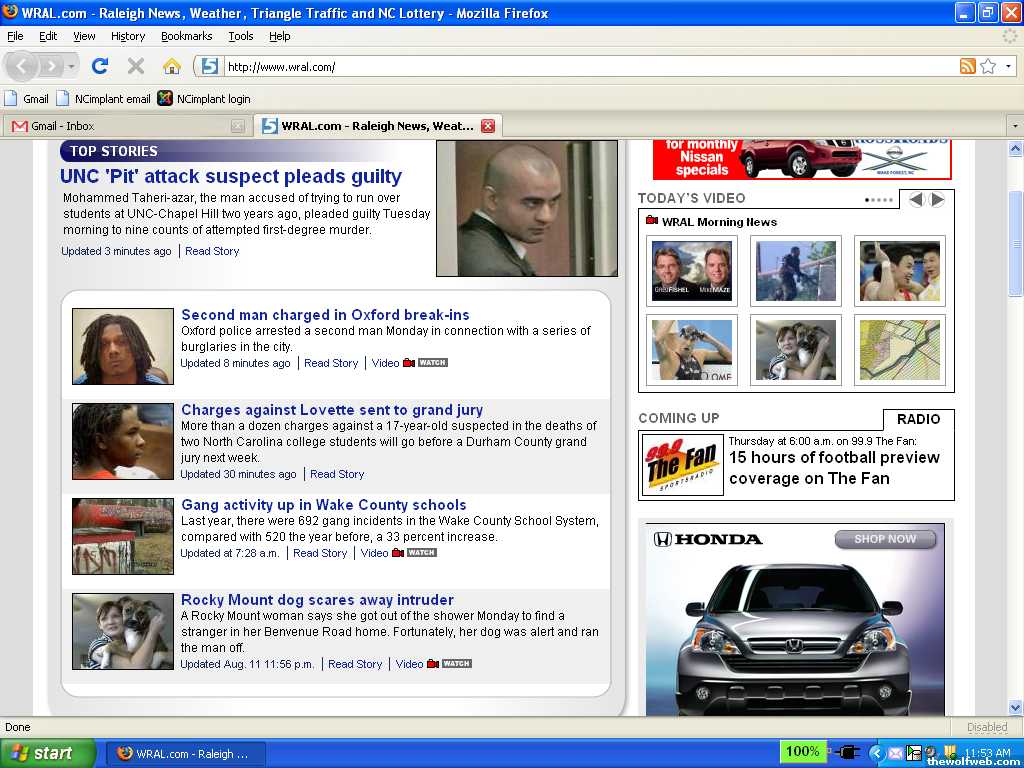The width and height of the screenshot is (1024, 768).
Task: Click the red camera icon beside WRAL Morning News
Action: click(x=652, y=221)
